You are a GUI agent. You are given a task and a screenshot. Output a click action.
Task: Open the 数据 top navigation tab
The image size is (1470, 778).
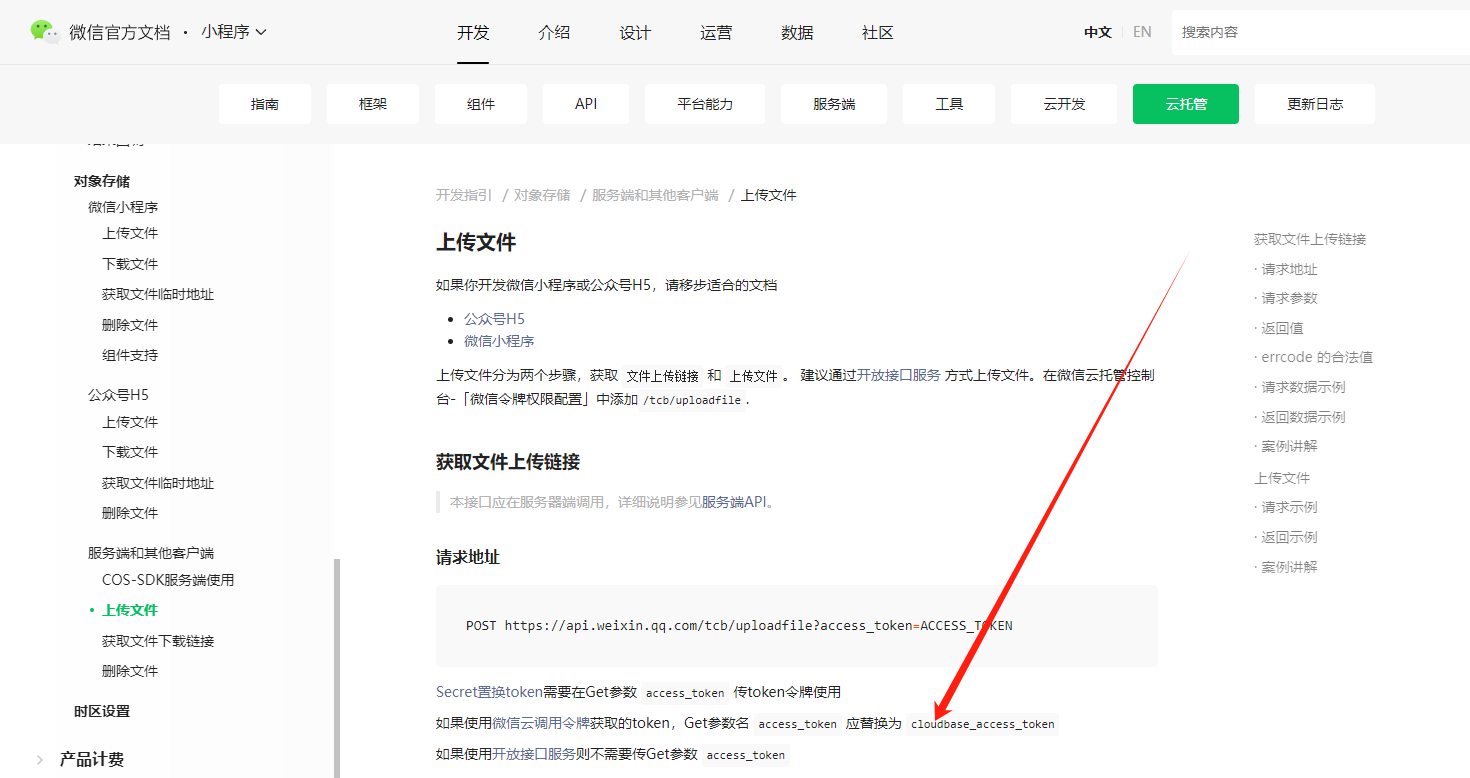coord(797,32)
